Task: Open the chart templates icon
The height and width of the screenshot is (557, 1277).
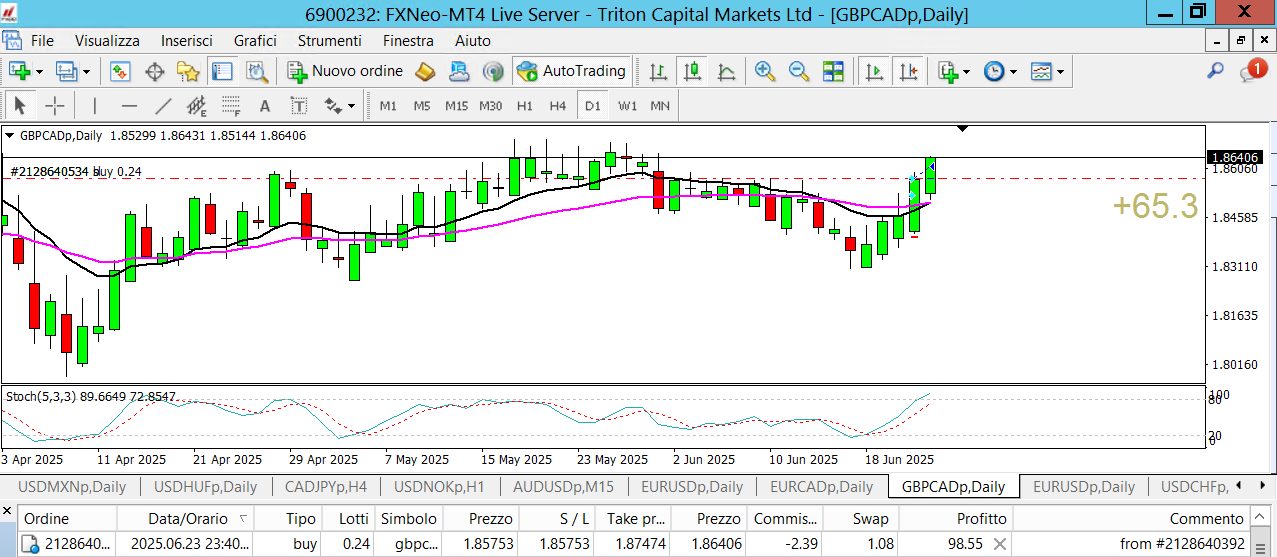Action: coord(1041,71)
